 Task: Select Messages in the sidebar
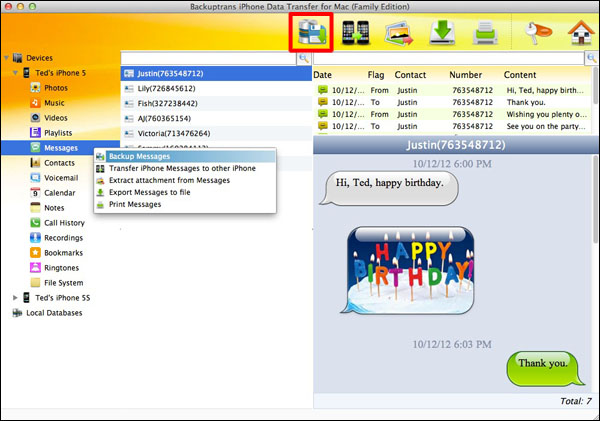click(x=60, y=148)
